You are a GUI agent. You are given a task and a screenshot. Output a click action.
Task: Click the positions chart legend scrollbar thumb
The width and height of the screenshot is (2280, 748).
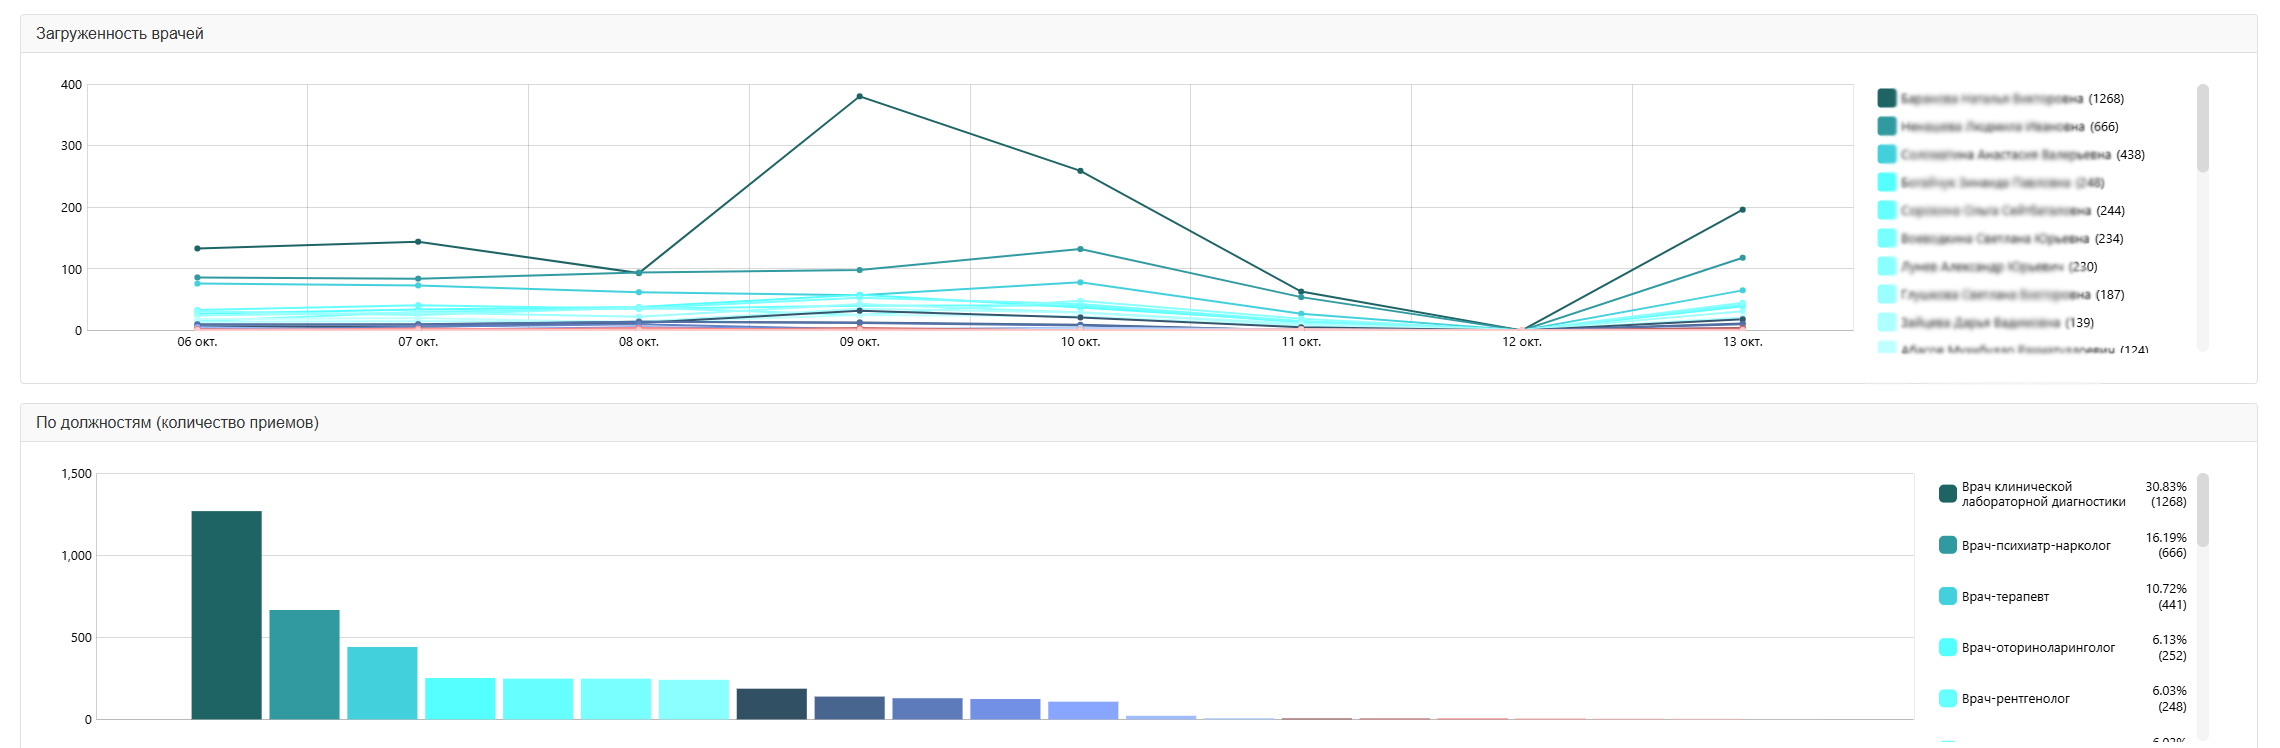pos(2202,510)
